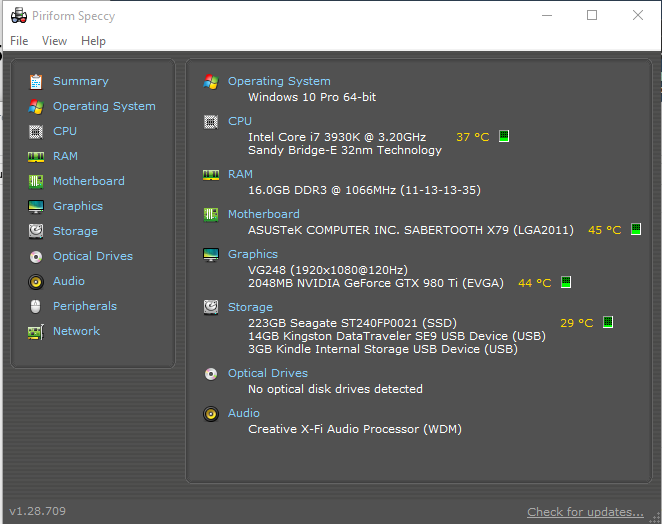Viewport: 662px width, 524px height.
Task: Open the View menu
Action: [54, 41]
